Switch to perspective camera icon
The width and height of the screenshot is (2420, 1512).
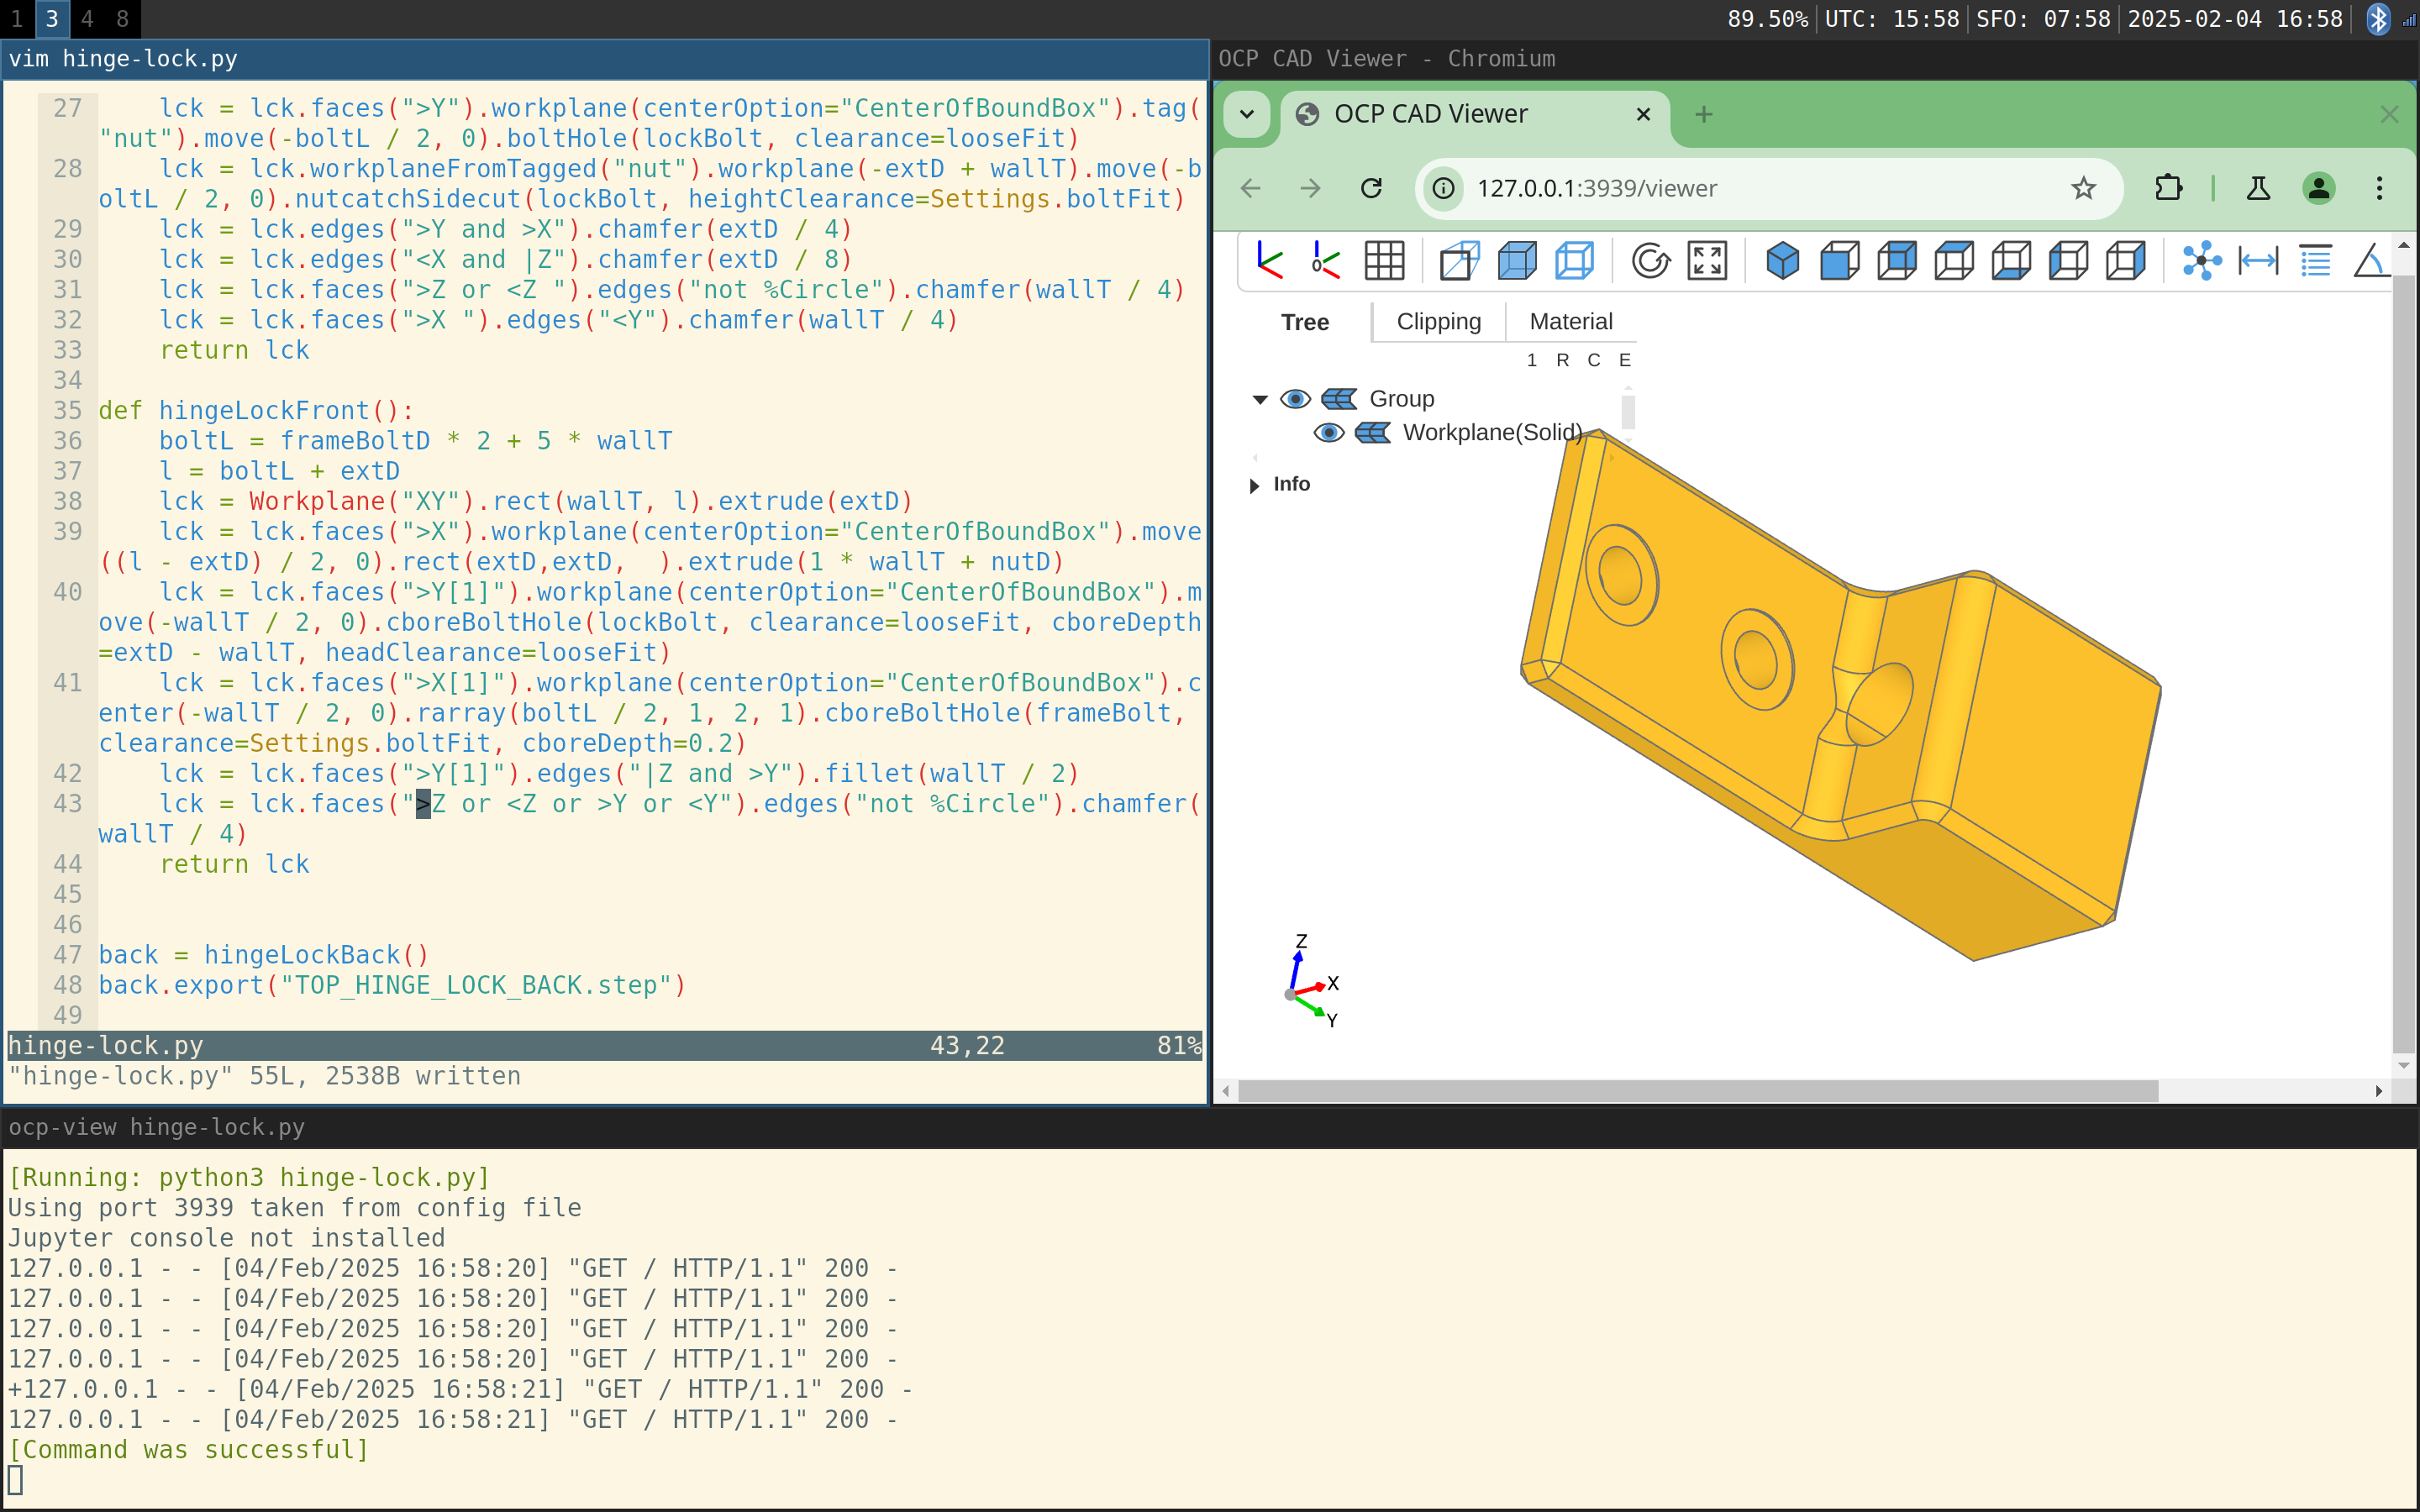tap(1459, 261)
